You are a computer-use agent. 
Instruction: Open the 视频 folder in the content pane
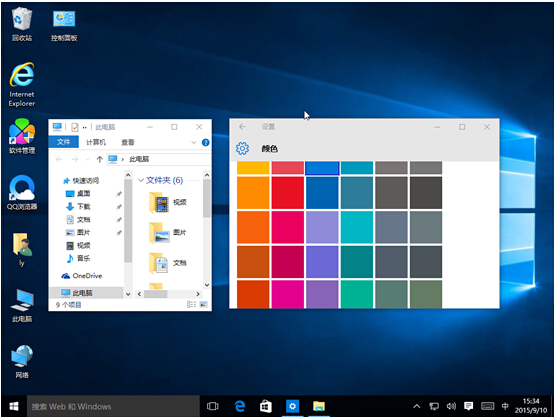point(167,203)
